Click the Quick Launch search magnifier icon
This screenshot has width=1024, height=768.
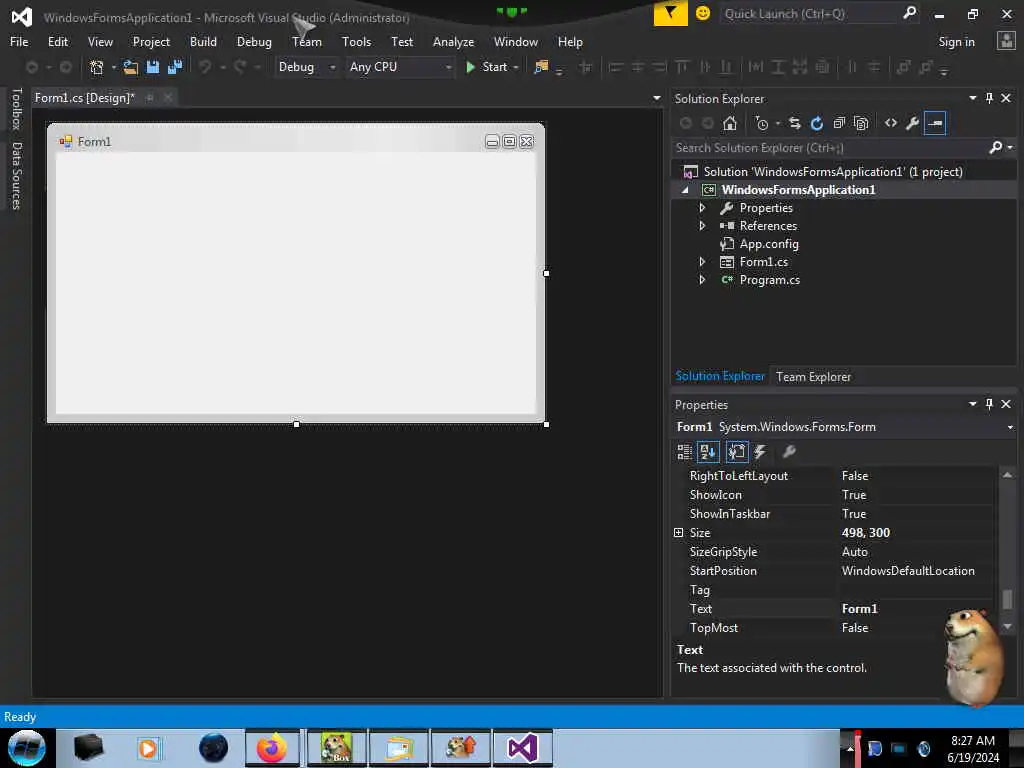pos(909,13)
